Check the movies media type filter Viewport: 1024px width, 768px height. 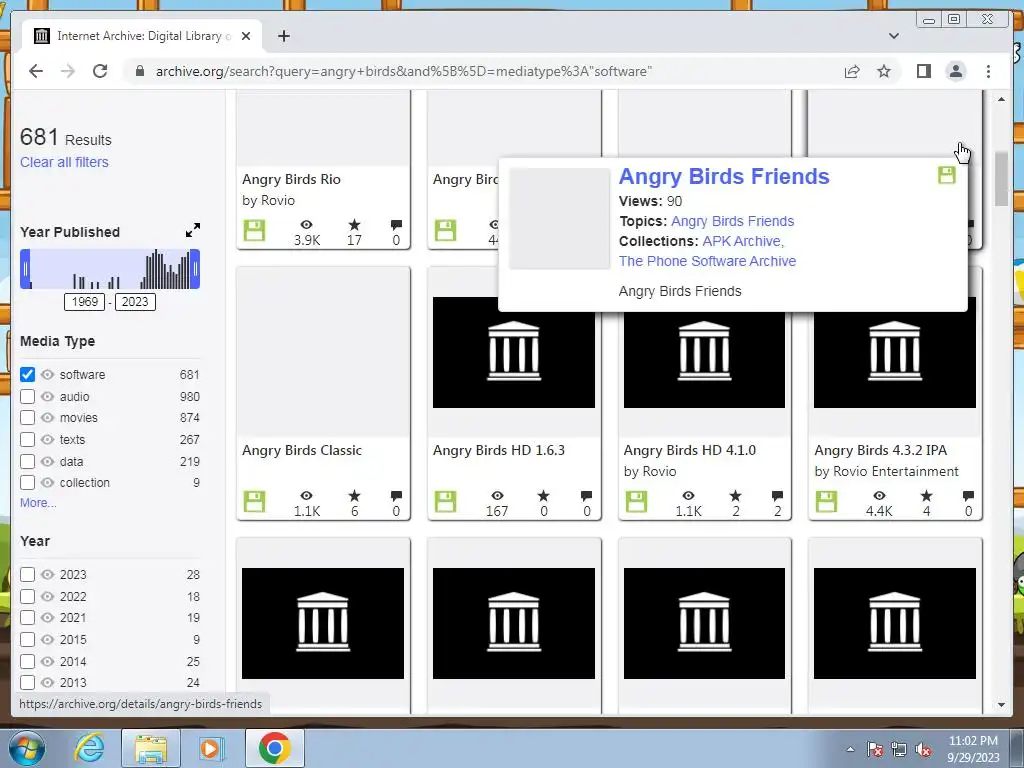[27, 417]
